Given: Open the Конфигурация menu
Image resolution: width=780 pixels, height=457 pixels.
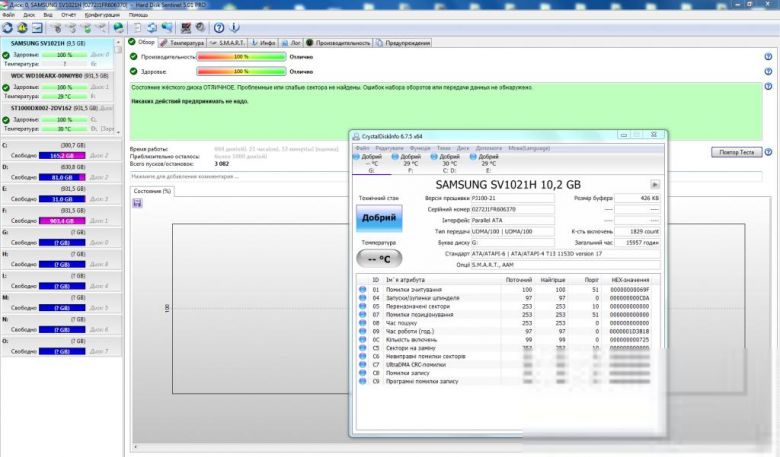Looking at the screenshot, I should pos(102,15).
